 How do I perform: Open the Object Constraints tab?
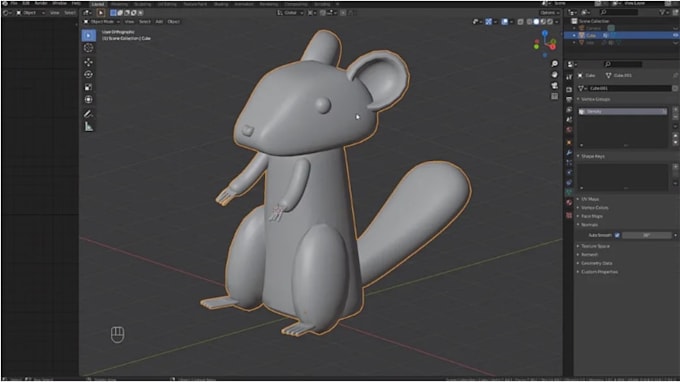[x=569, y=182]
